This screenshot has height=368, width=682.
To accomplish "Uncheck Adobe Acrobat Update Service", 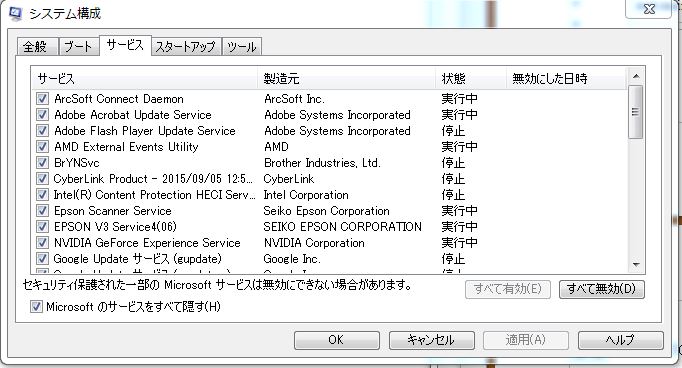I will pyautogui.click(x=42, y=115).
